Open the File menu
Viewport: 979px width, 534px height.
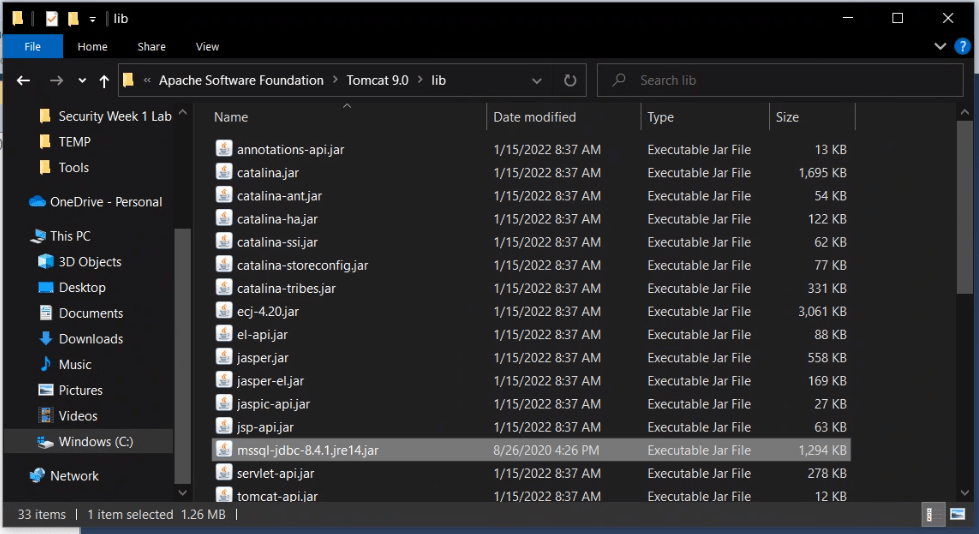click(x=32, y=46)
